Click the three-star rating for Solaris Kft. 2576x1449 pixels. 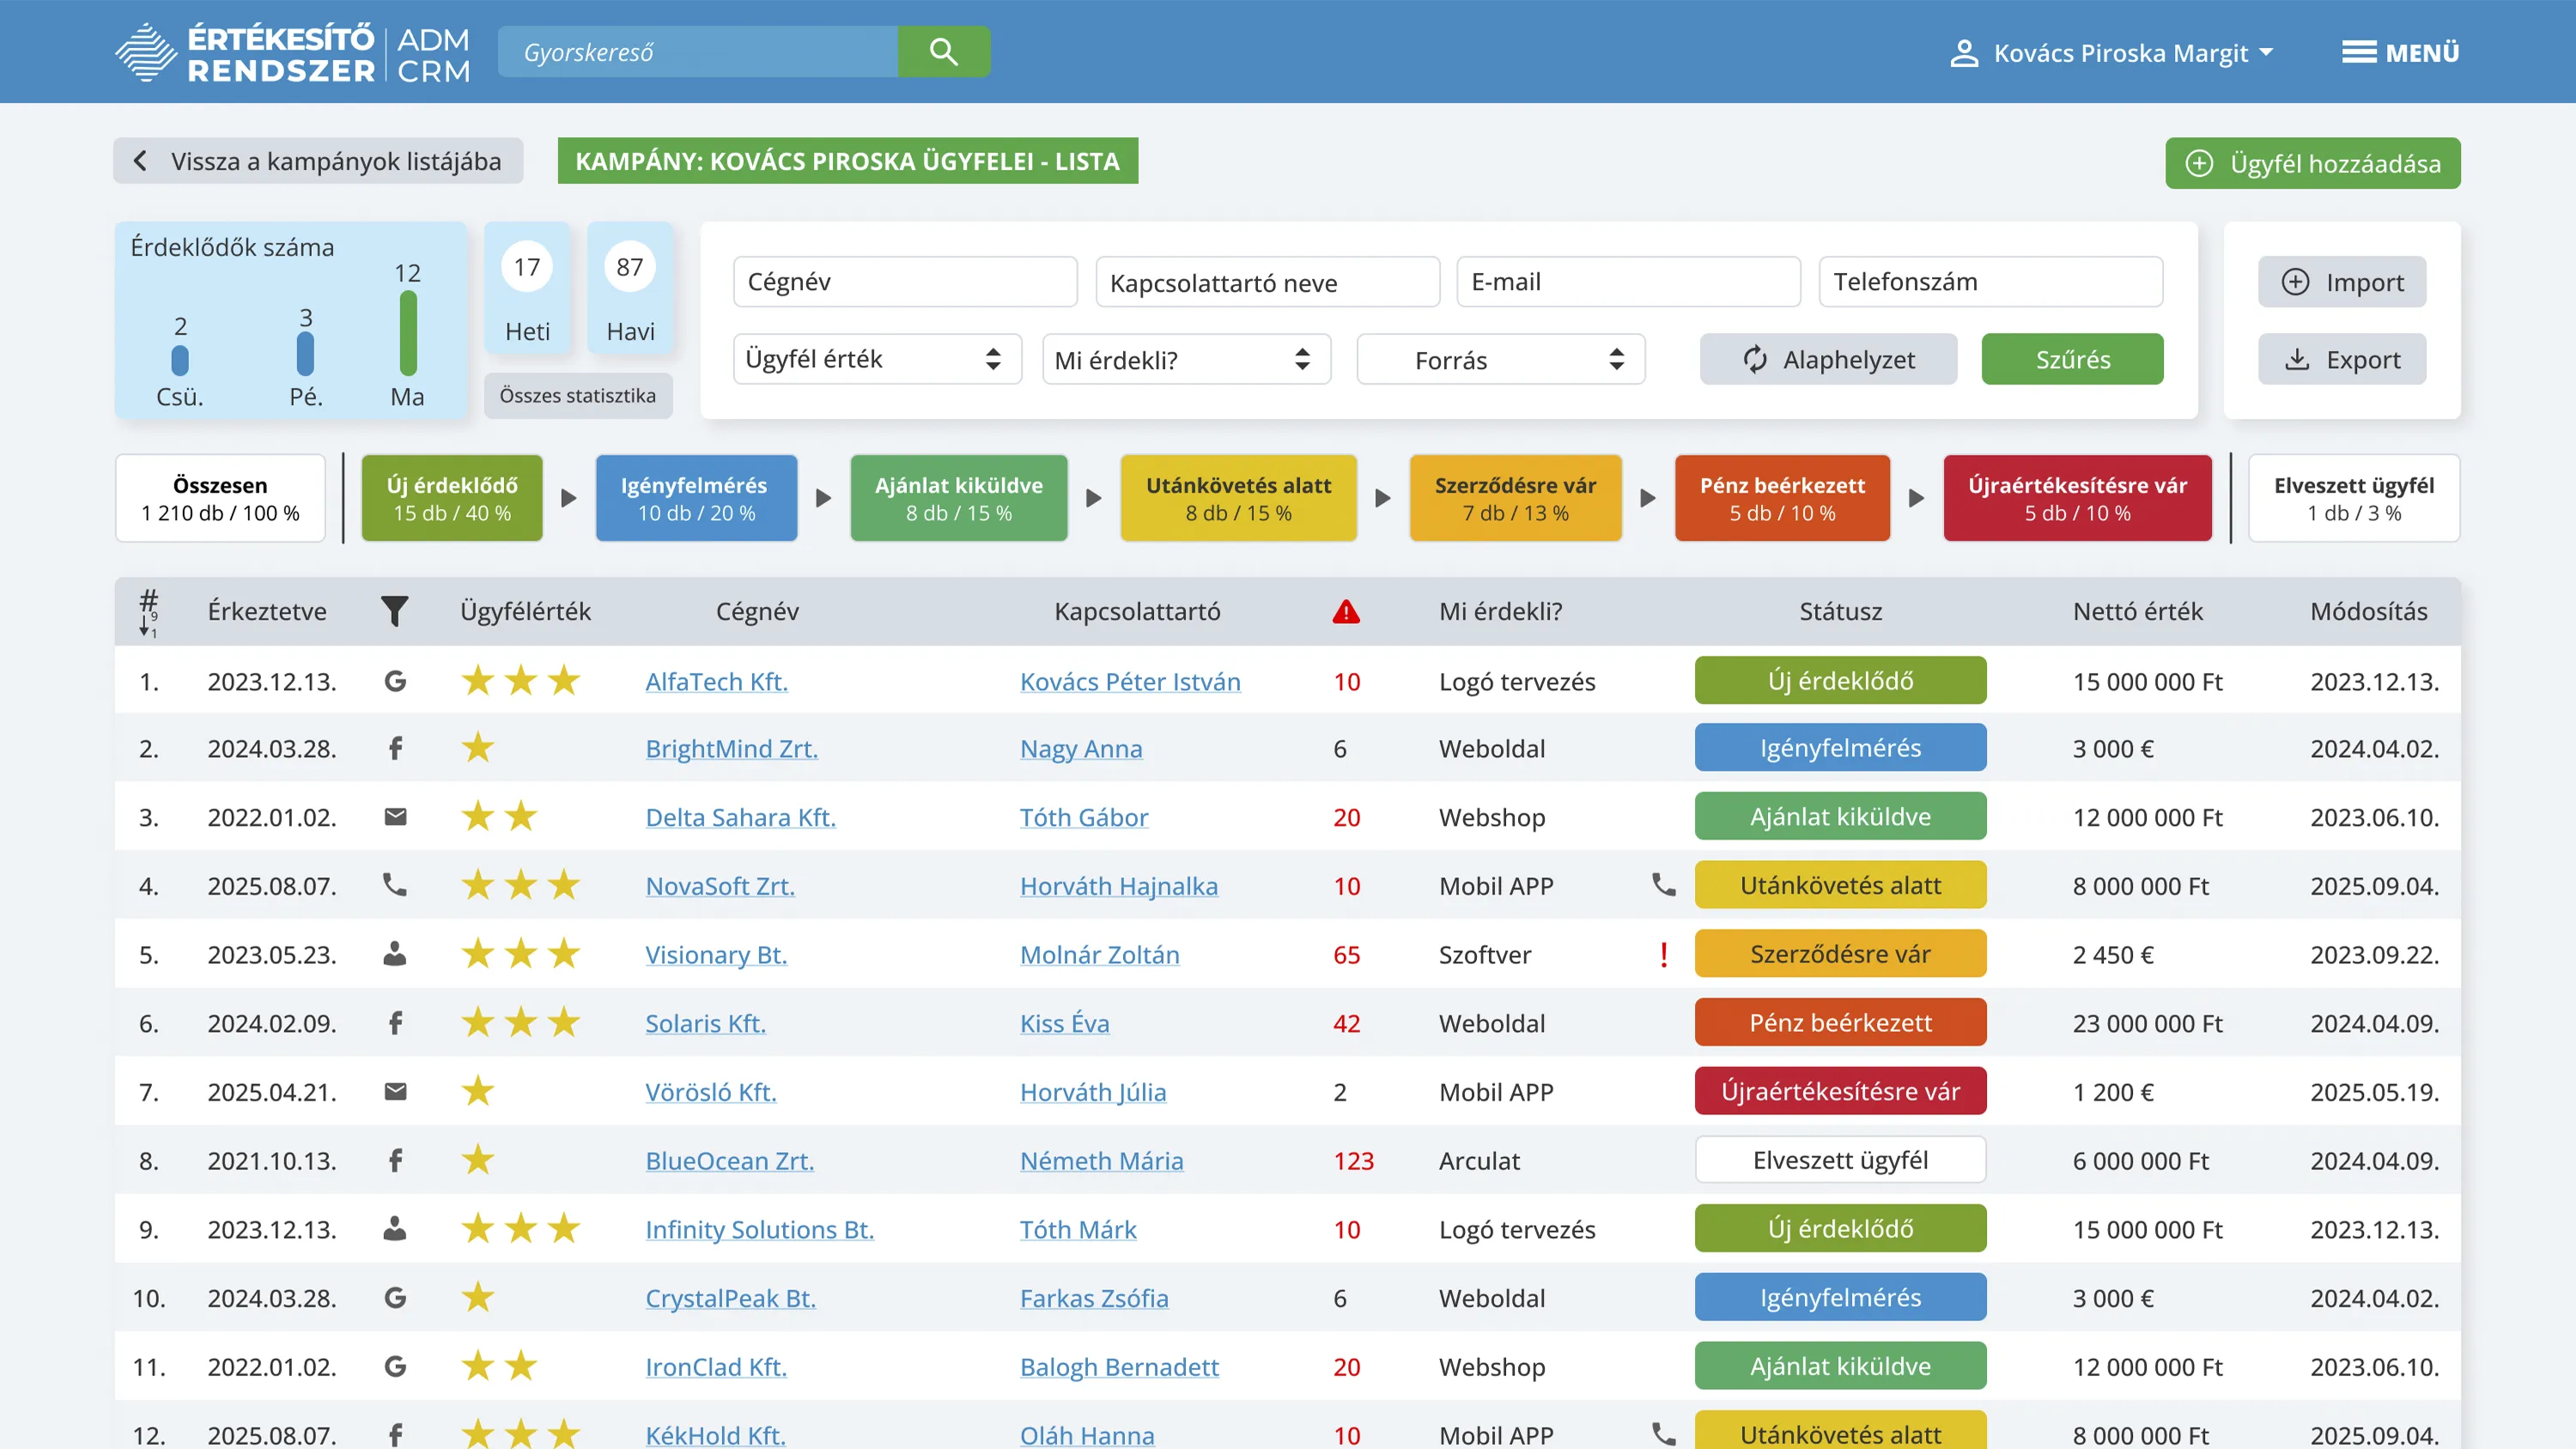point(521,1023)
